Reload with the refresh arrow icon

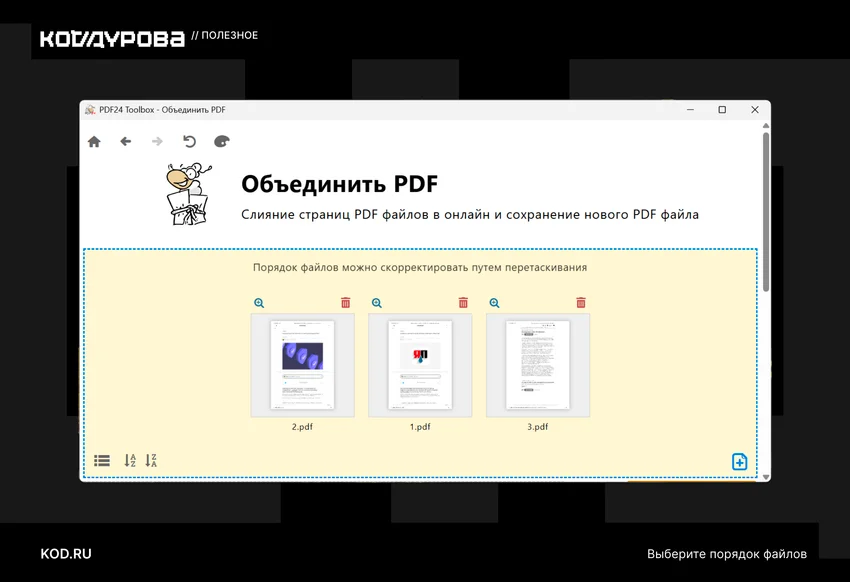click(x=189, y=141)
